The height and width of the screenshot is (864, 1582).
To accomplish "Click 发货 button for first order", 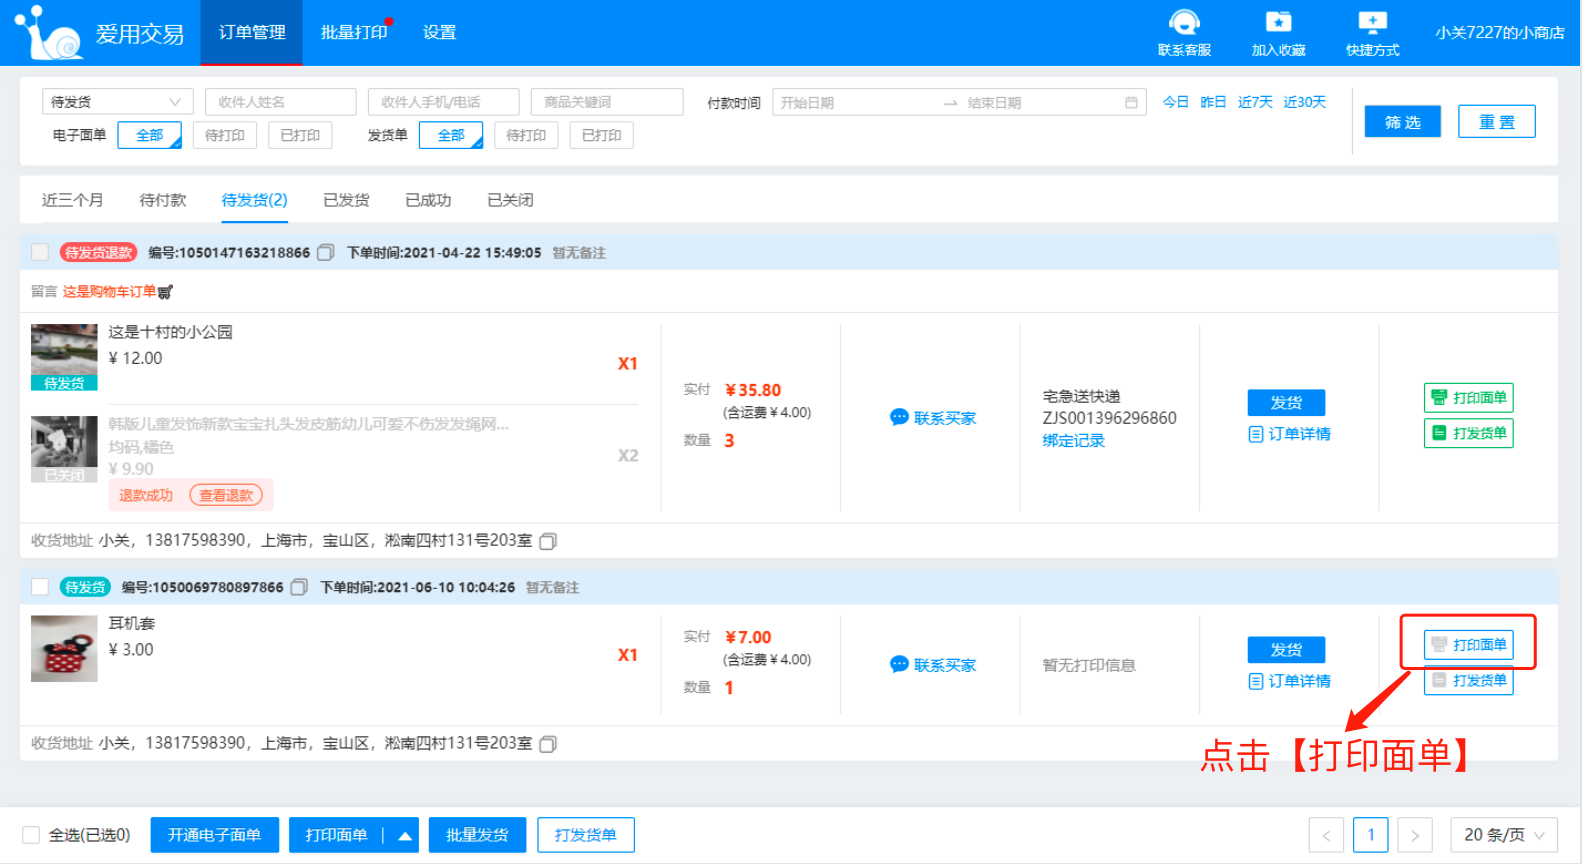I will (1286, 403).
